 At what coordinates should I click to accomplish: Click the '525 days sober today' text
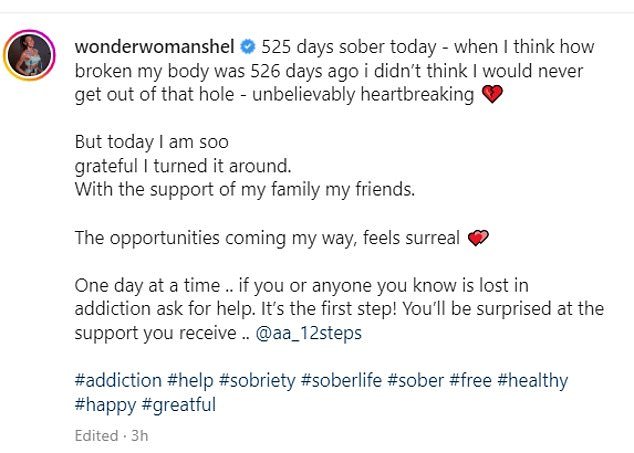349,47
